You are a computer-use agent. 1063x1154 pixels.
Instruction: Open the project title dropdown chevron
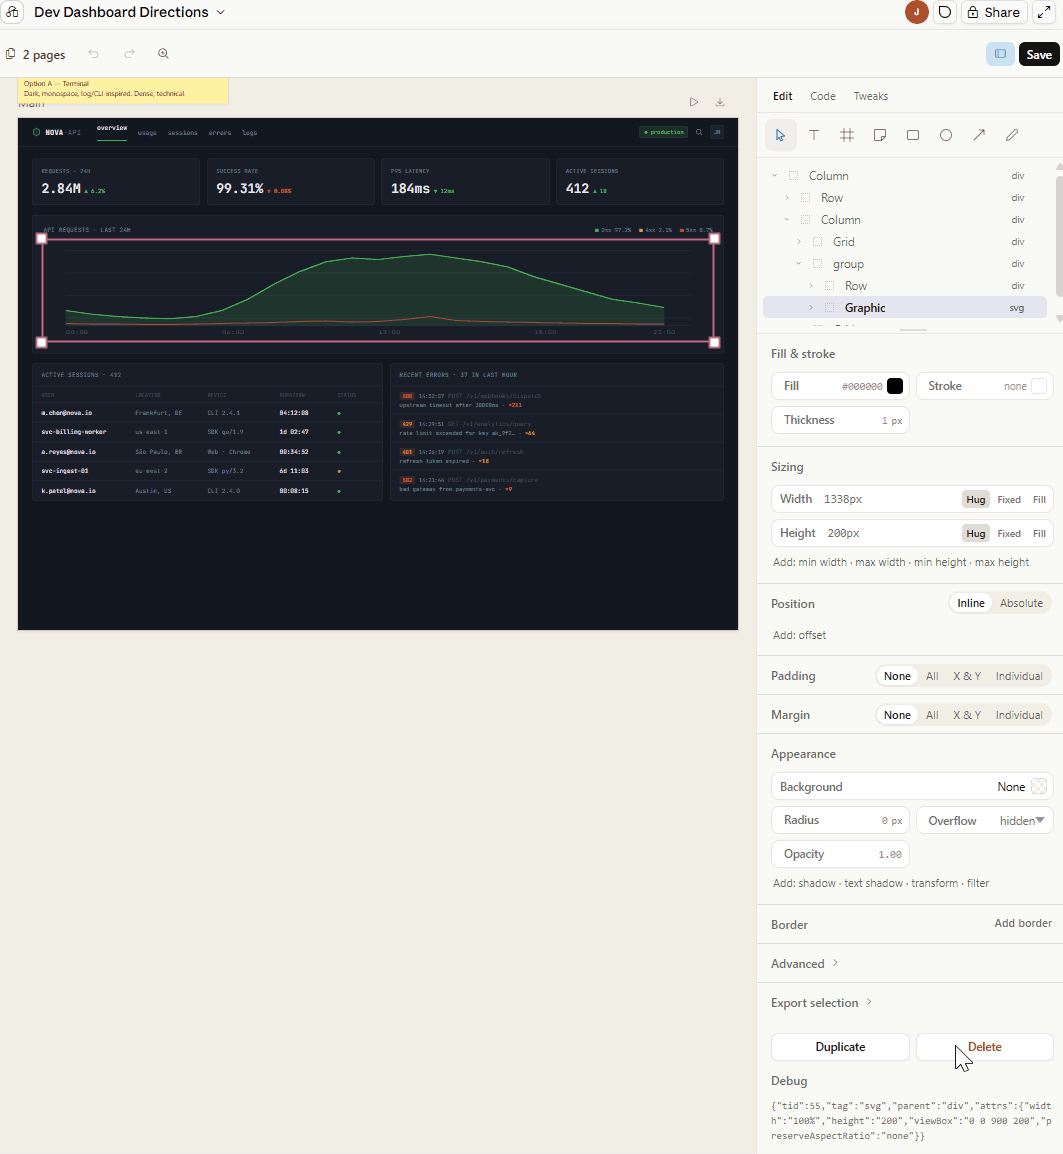(220, 13)
